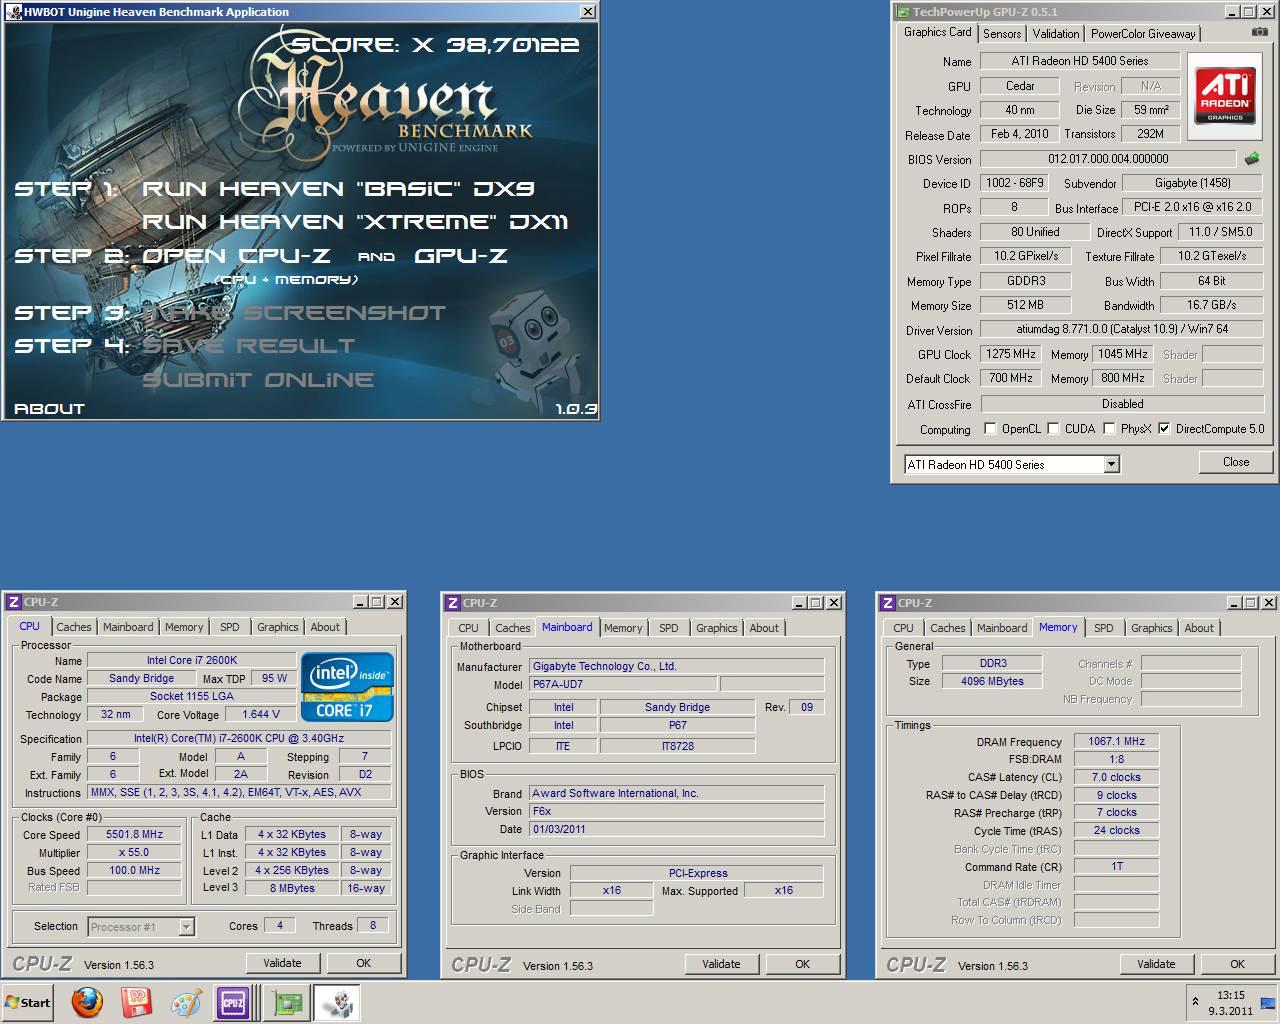
Task: Open Paint from the taskbar palette icon
Action: 185,1002
